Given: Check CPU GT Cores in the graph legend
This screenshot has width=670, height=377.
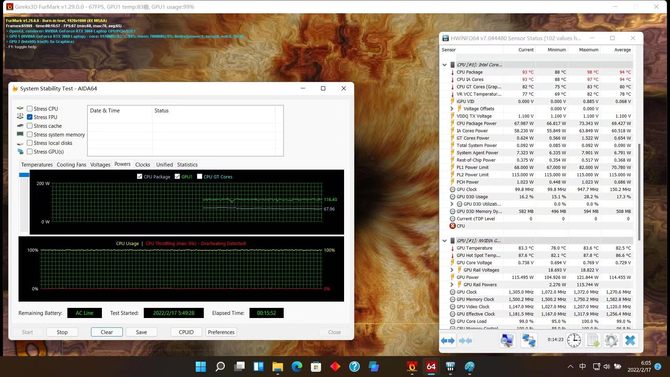Looking at the screenshot, I should tap(199, 176).
